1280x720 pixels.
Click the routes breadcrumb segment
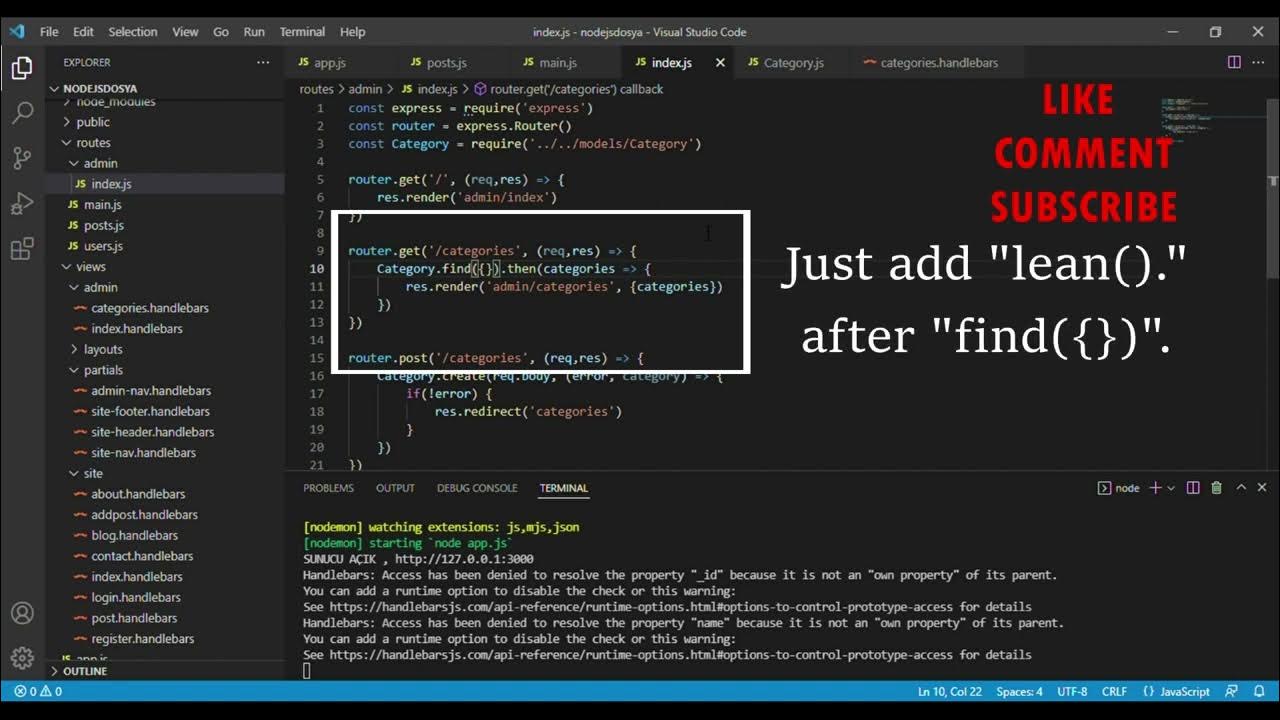point(317,89)
